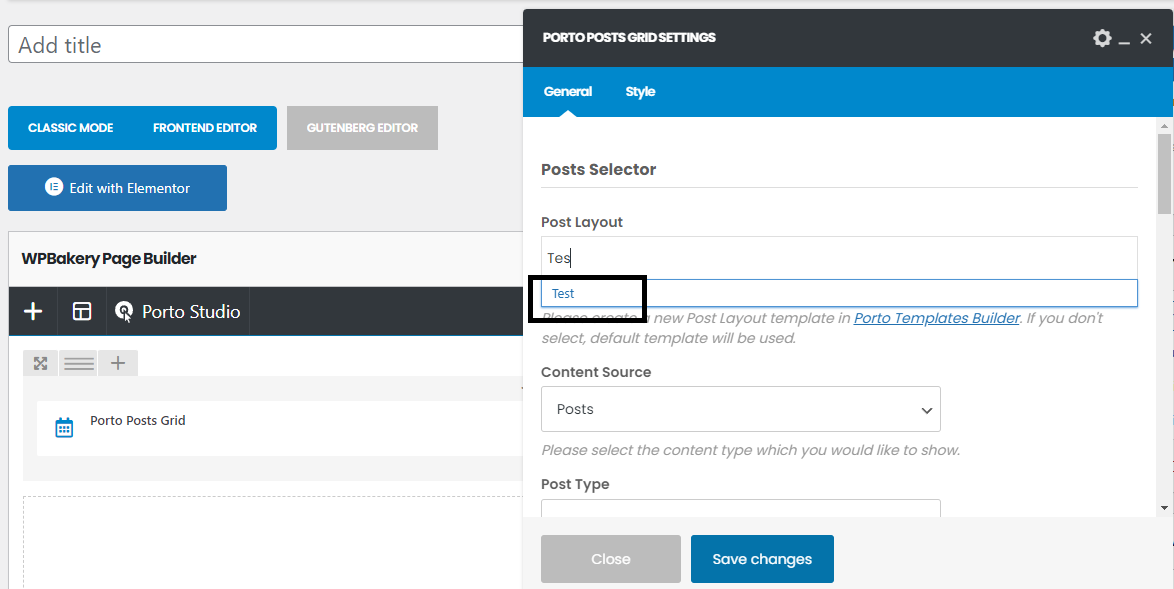Click the row drag handle lines icon
The width and height of the screenshot is (1174, 589).
click(x=79, y=364)
